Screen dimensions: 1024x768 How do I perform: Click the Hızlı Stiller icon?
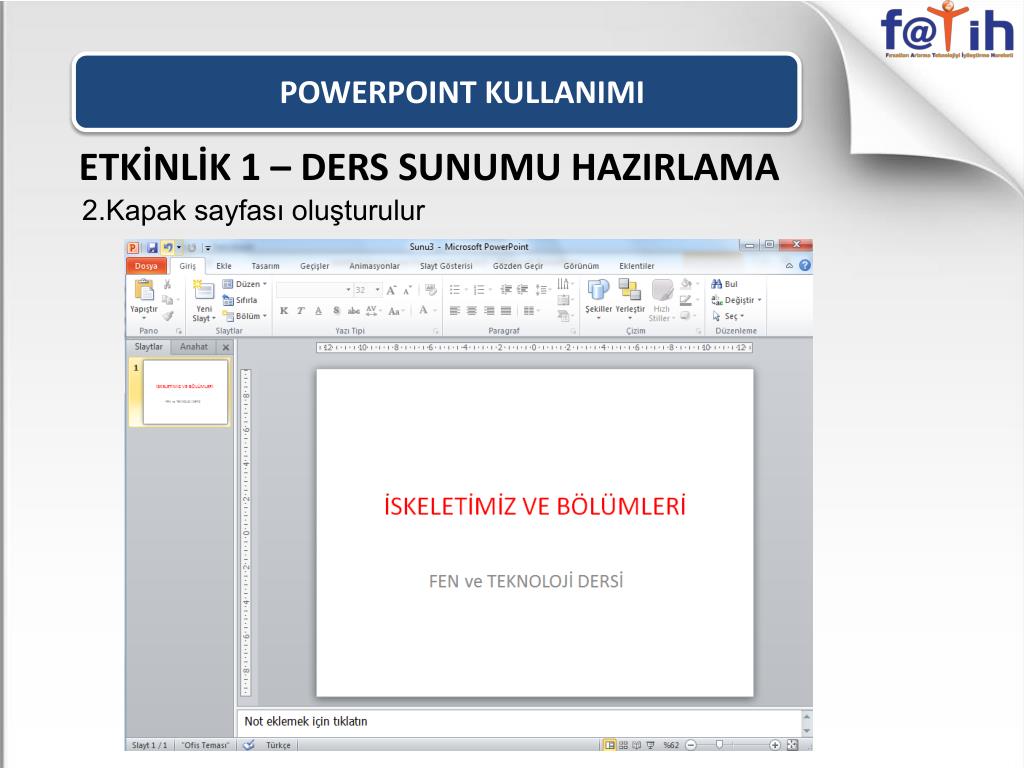pyautogui.click(x=662, y=291)
